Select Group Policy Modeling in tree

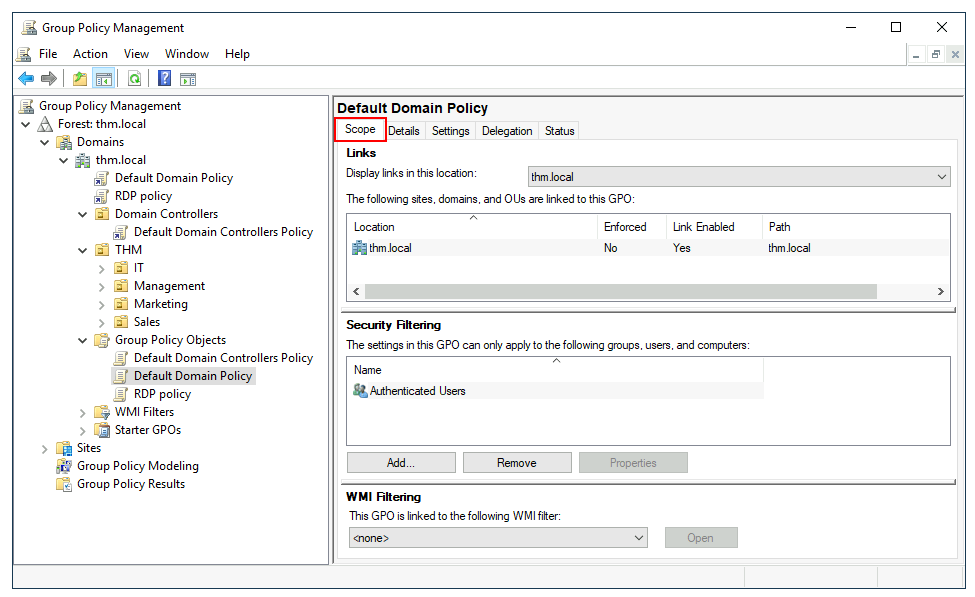(137, 466)
